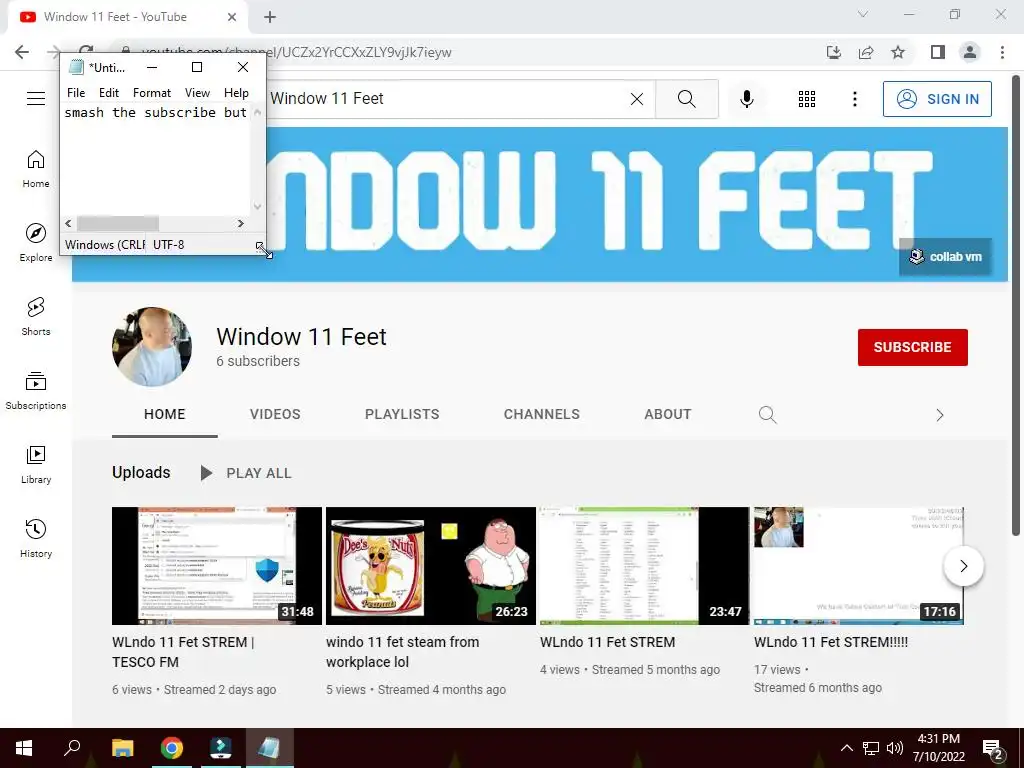Open History in the sidebar

click(36, 539)
